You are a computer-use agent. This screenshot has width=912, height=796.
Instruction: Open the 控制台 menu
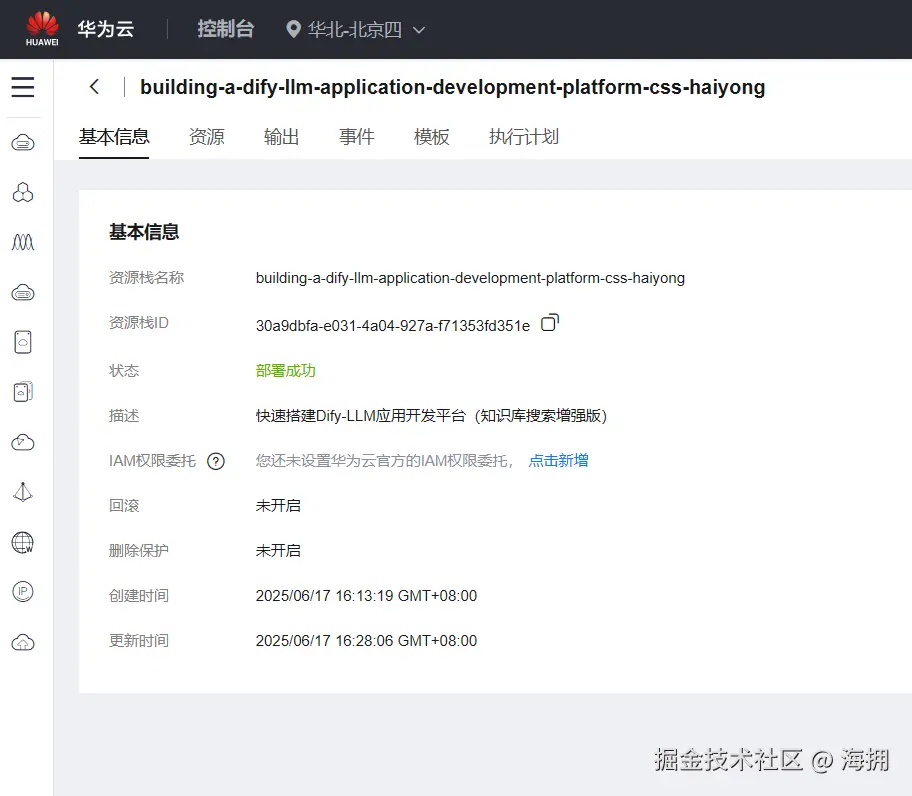(226, 29)
